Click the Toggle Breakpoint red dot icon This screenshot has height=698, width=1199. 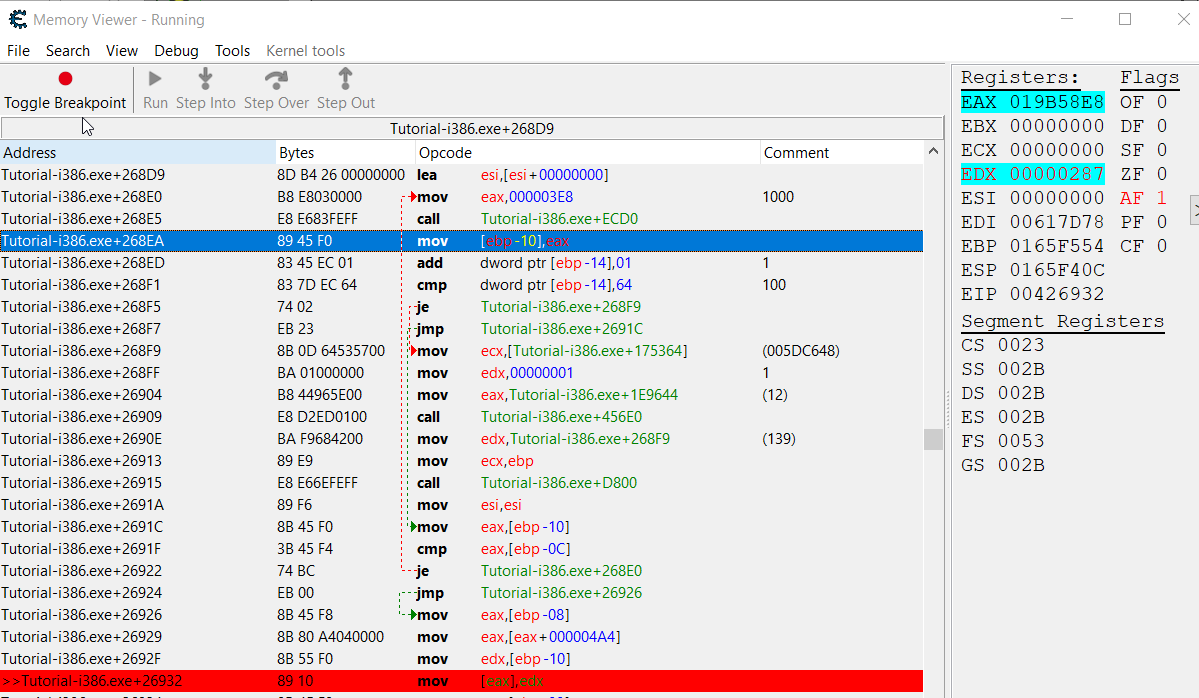click(x=64, y=78)
